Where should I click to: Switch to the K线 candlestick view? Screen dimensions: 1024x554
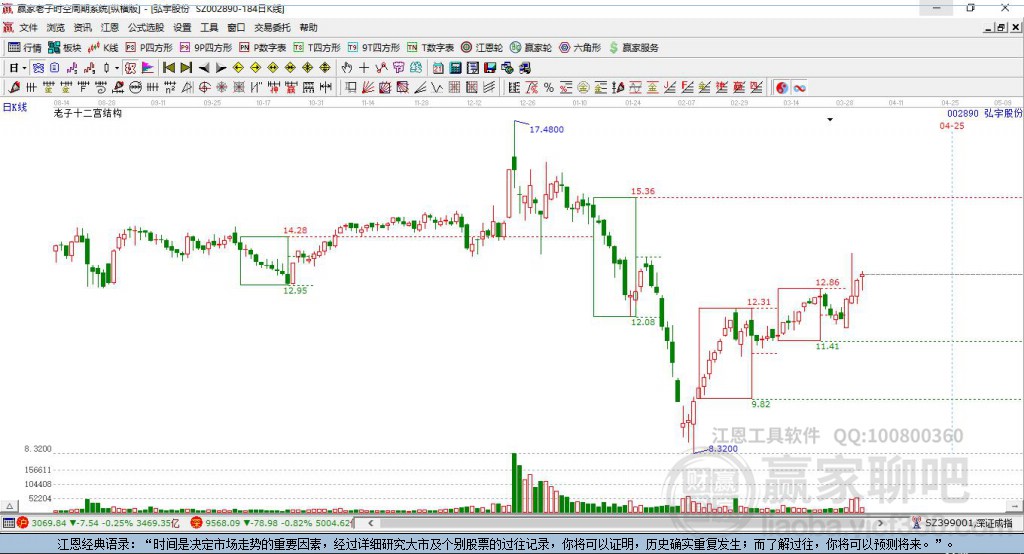[x=103, y=48]
